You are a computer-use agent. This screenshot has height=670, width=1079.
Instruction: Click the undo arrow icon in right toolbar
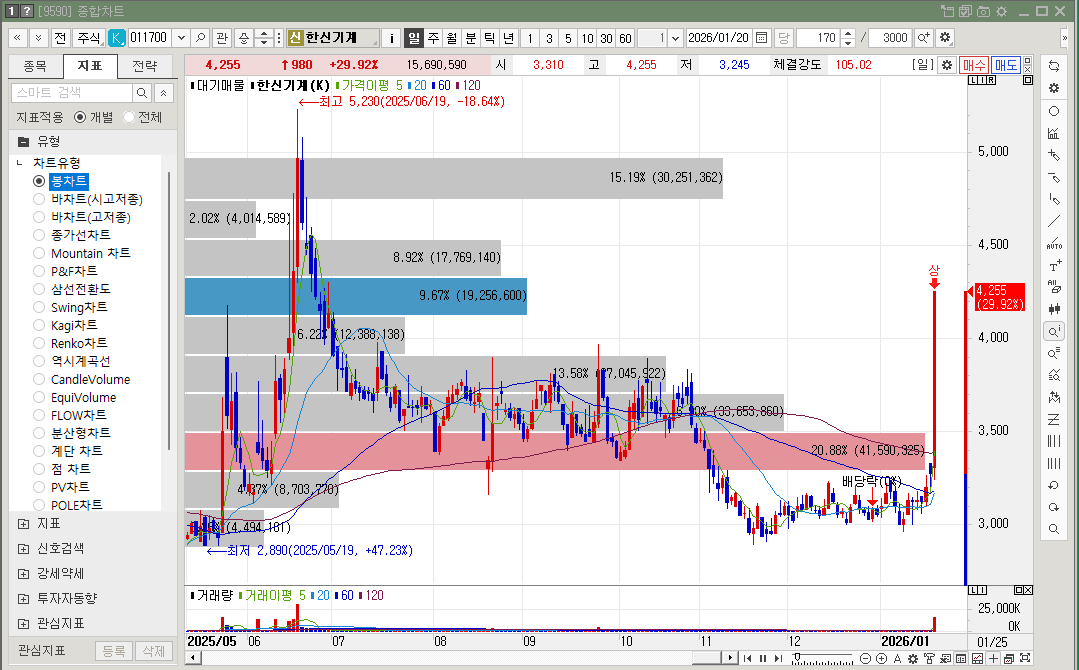click(x=1054, y=486)
